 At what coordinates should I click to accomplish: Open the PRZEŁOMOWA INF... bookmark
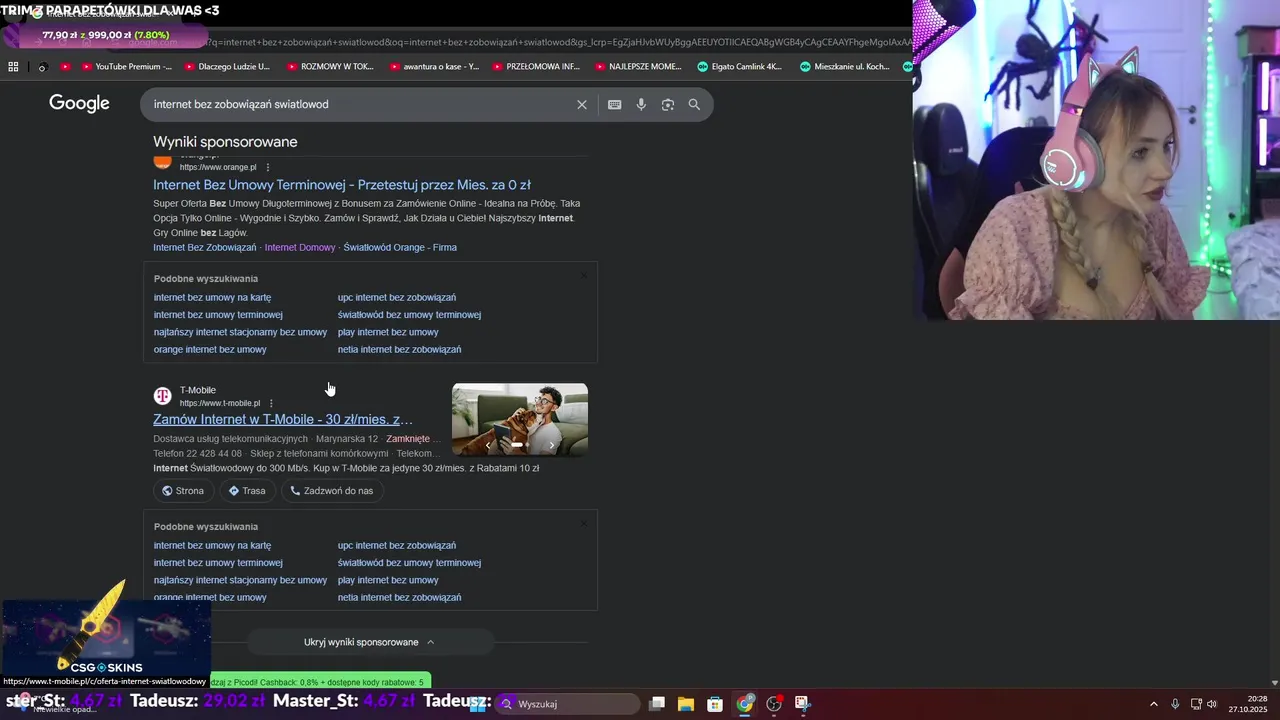click(536, 67)
